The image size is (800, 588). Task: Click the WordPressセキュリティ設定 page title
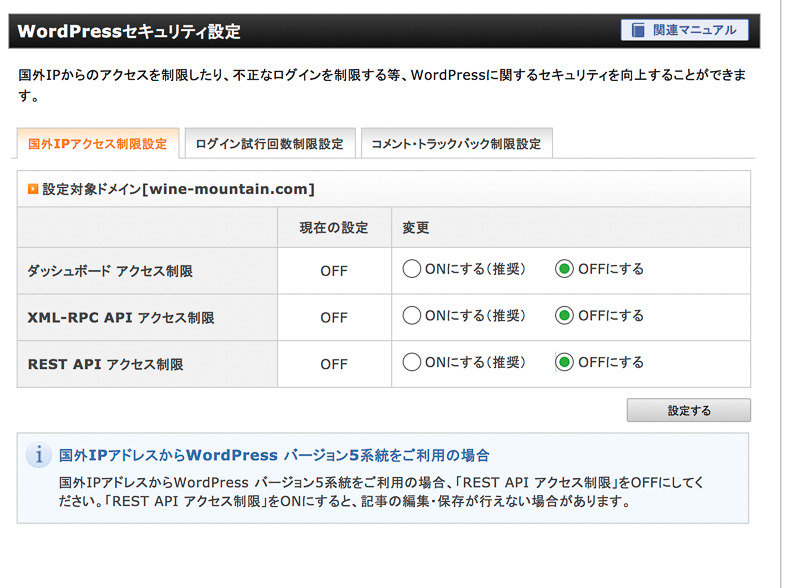coord(129,32)
